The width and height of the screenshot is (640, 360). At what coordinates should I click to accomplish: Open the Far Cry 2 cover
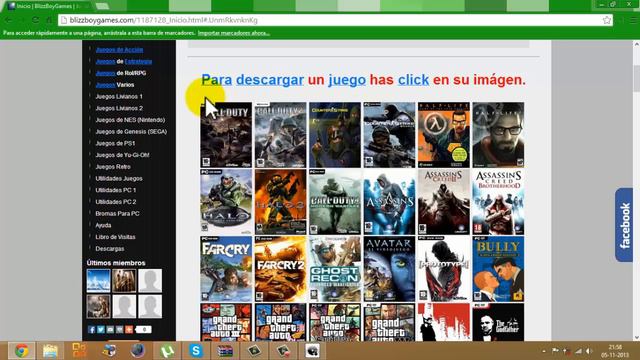[280, 269]
